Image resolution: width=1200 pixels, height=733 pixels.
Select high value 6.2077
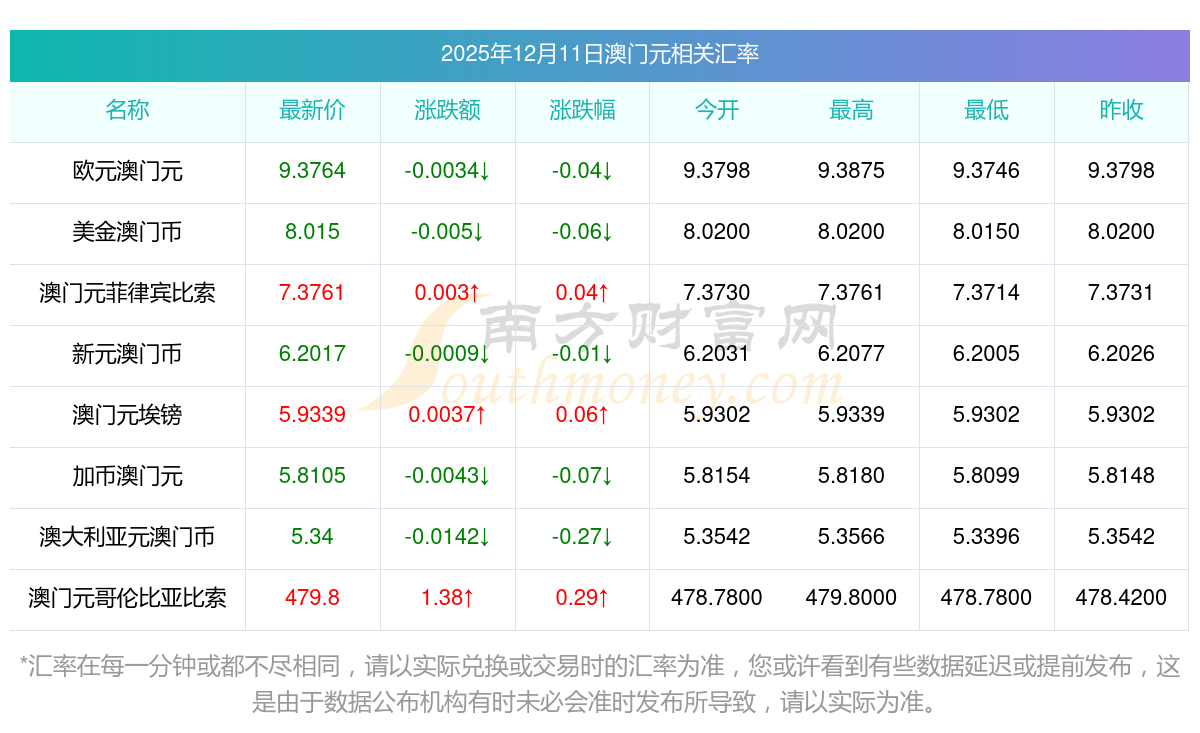pyautogui.click(x=851, y=354)
